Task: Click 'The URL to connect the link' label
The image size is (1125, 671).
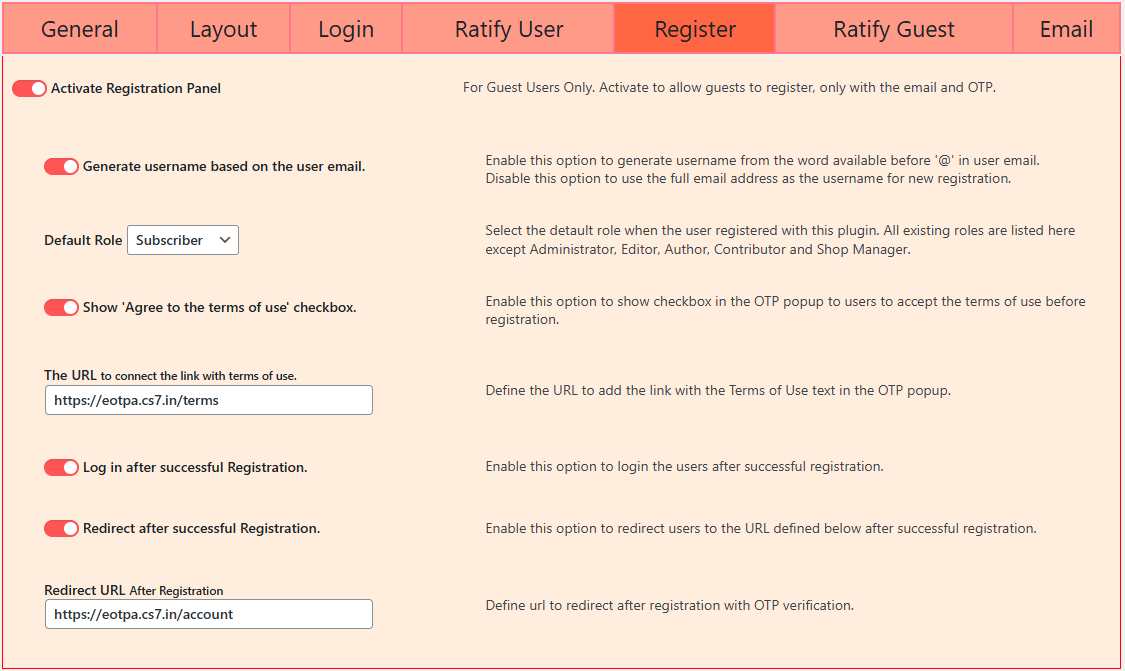Action: pos(170,375)
